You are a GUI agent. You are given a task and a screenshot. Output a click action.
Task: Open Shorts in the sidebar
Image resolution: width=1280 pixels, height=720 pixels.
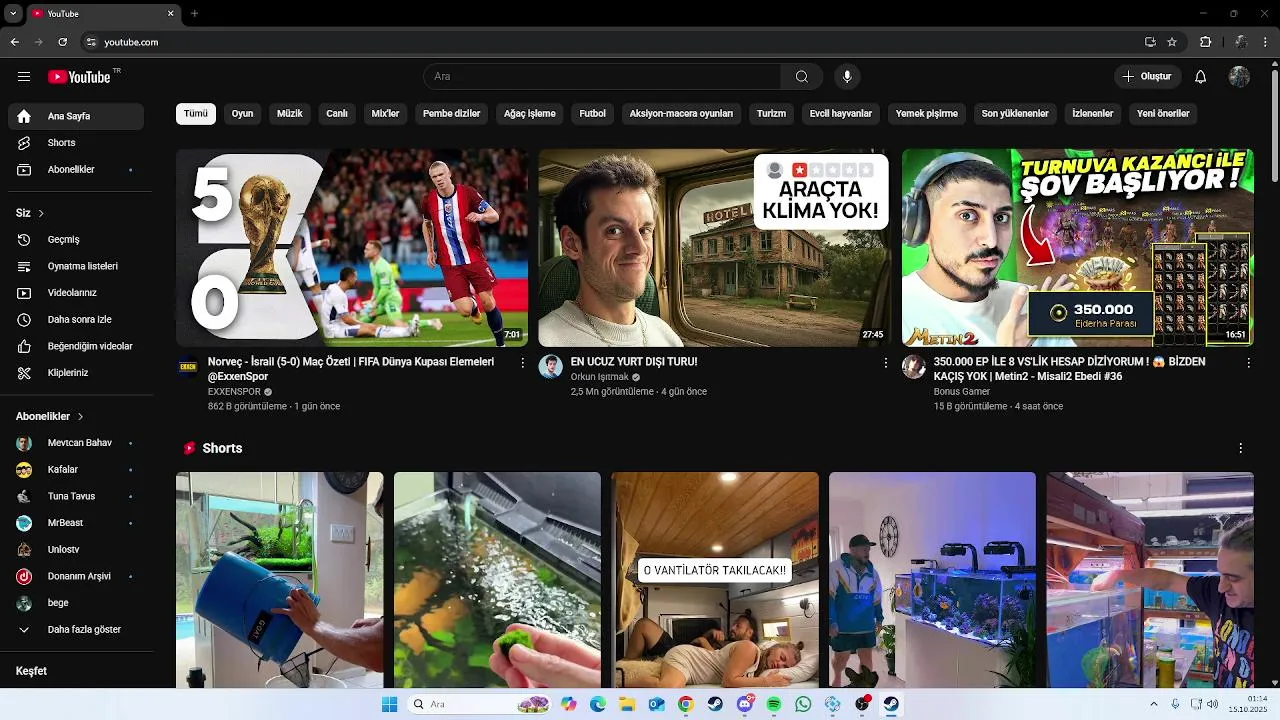pos(76,143)
